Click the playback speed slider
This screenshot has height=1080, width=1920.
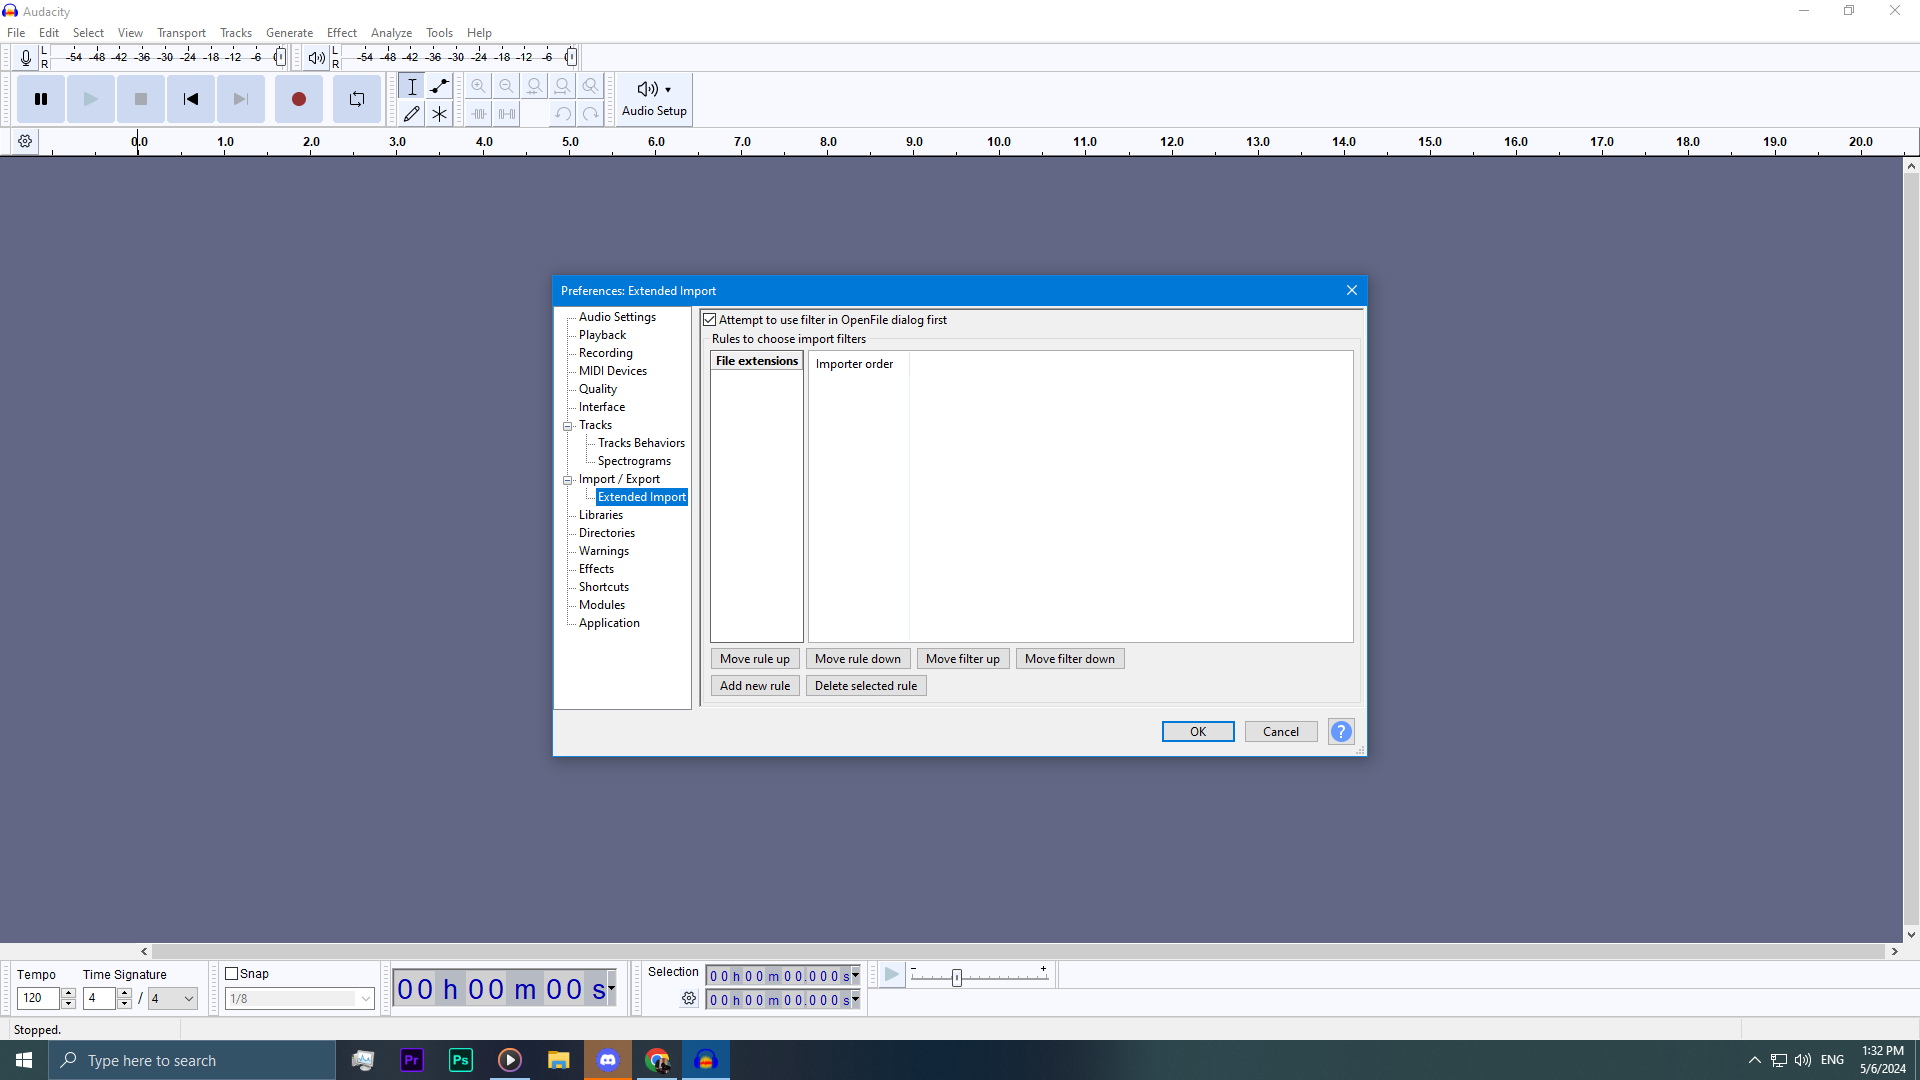pyautogui.click(x=957, y=978)
